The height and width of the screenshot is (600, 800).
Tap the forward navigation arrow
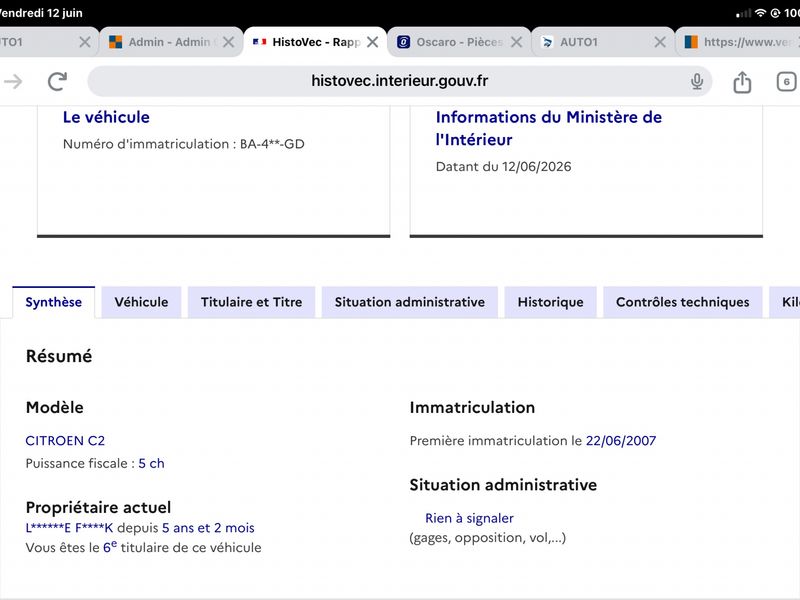[13, 81]
